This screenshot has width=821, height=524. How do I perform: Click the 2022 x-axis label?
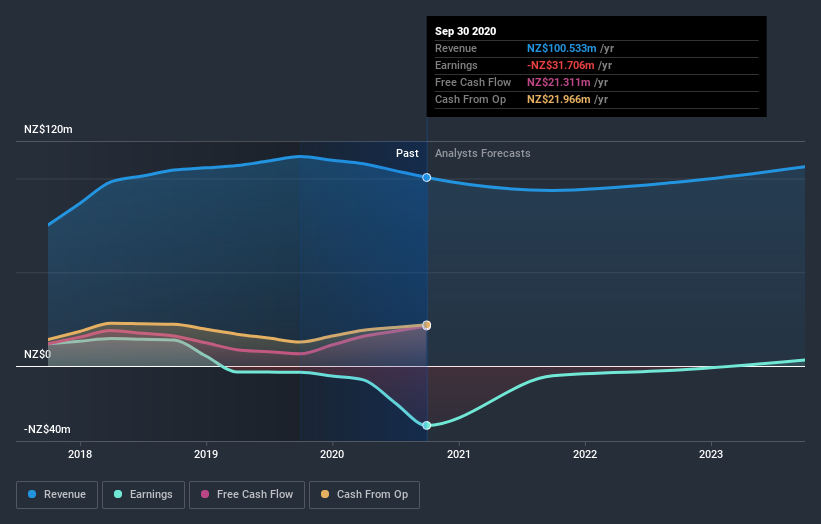585,454
